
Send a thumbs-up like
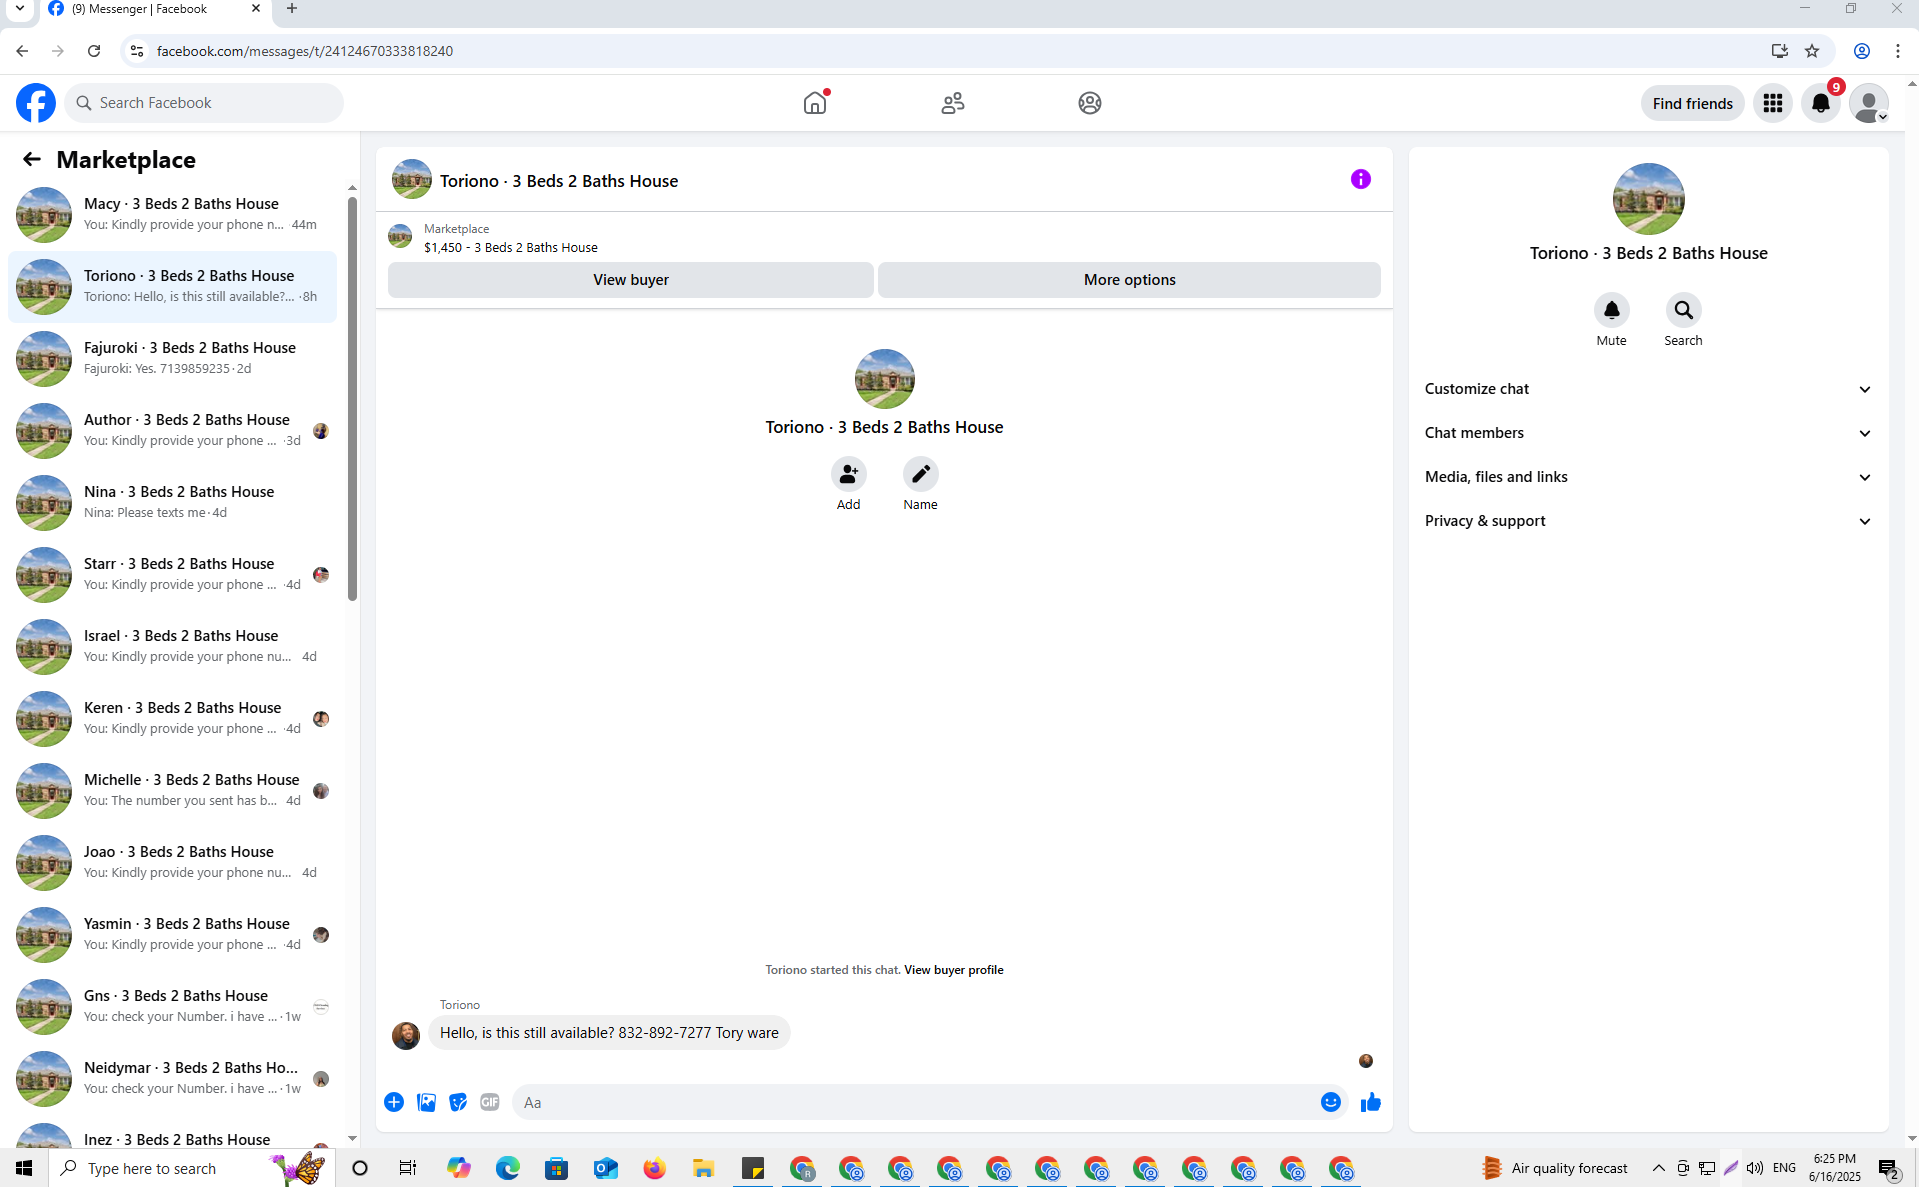(1371, 1102)
